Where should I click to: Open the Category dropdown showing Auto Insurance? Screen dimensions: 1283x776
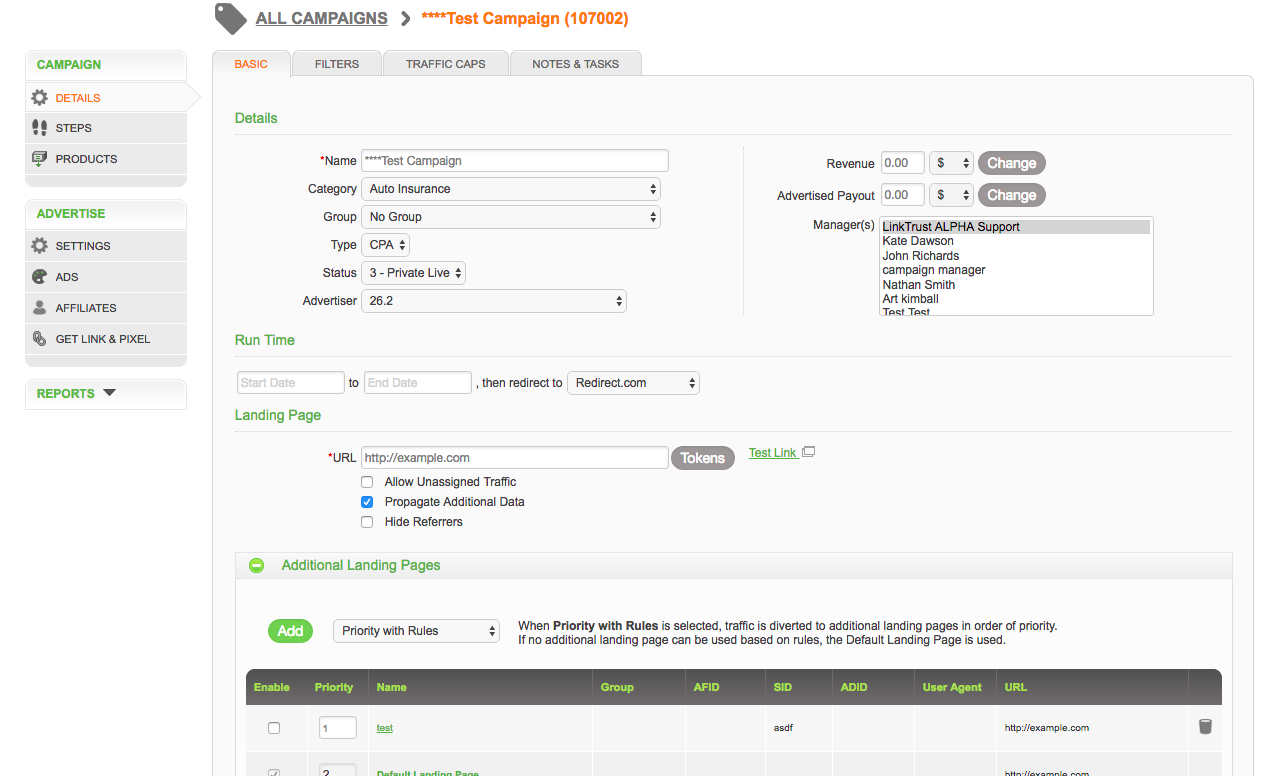tap(511, 189)
